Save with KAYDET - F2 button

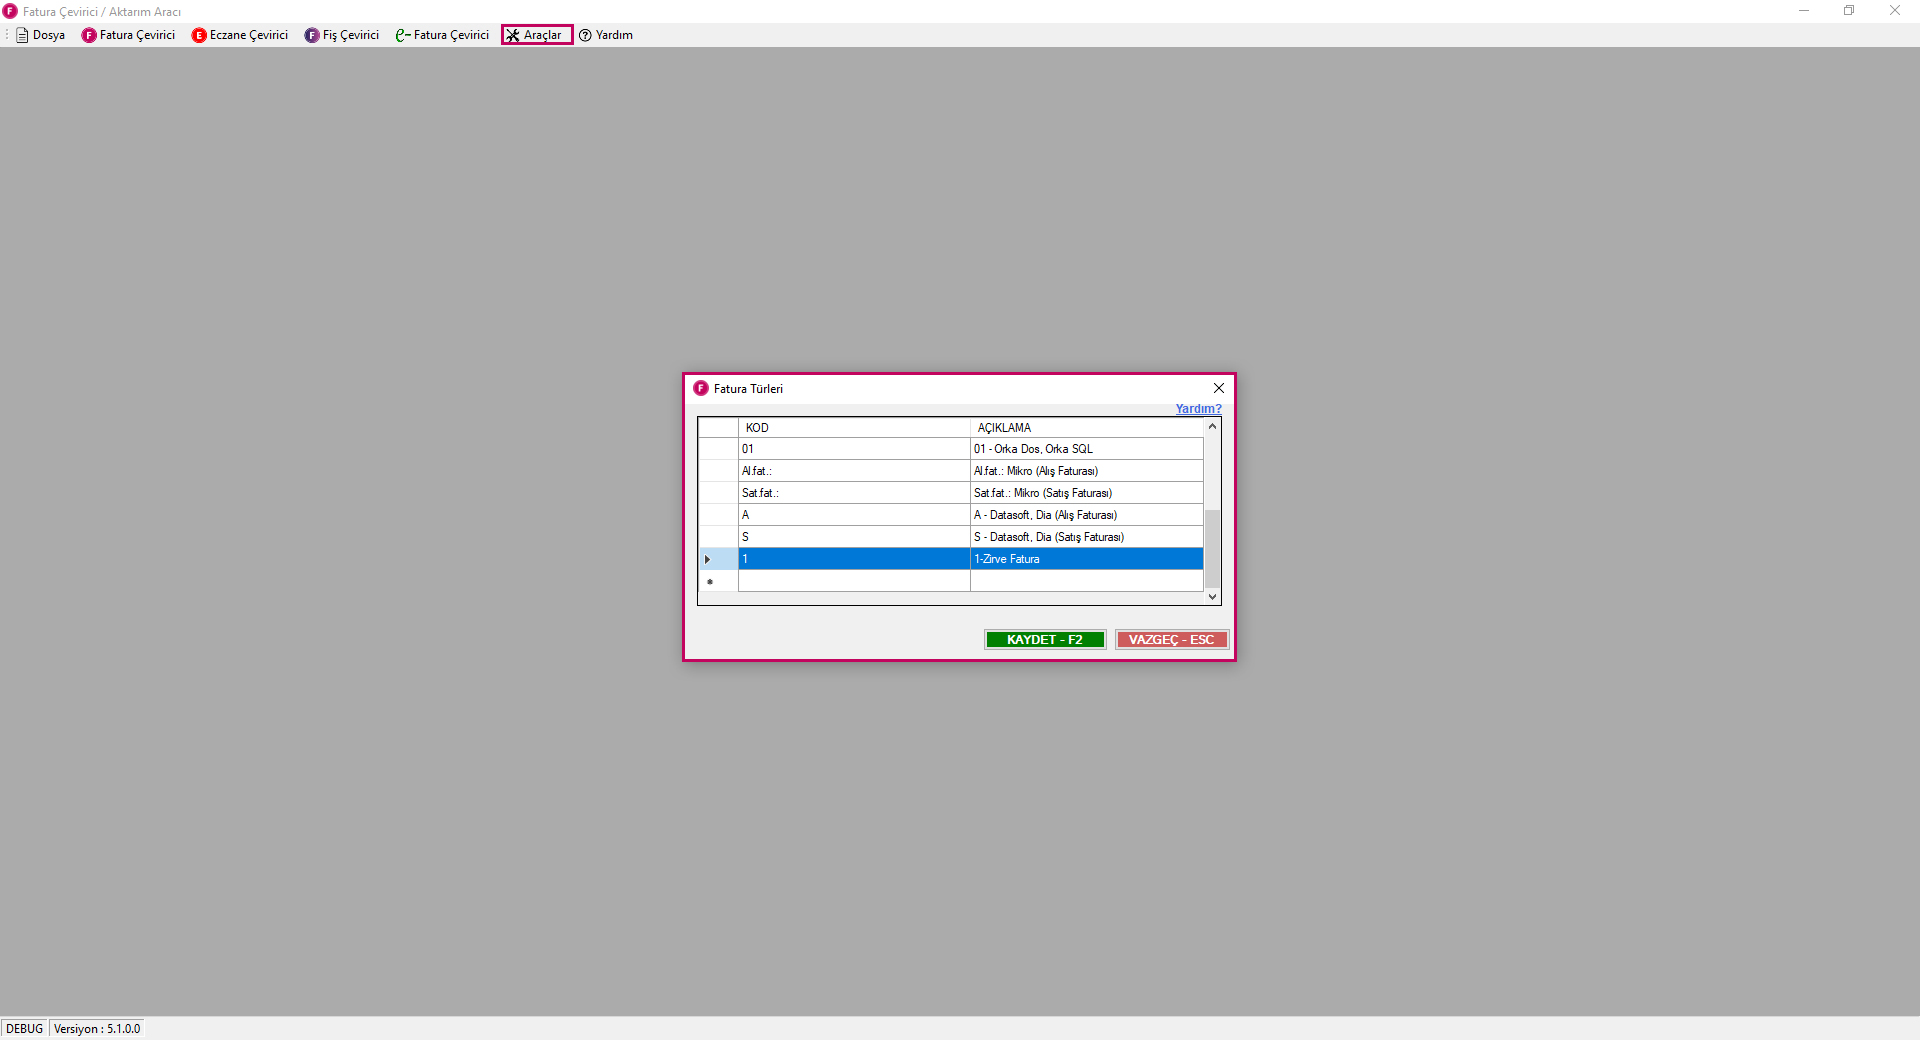click(1045, 639)
